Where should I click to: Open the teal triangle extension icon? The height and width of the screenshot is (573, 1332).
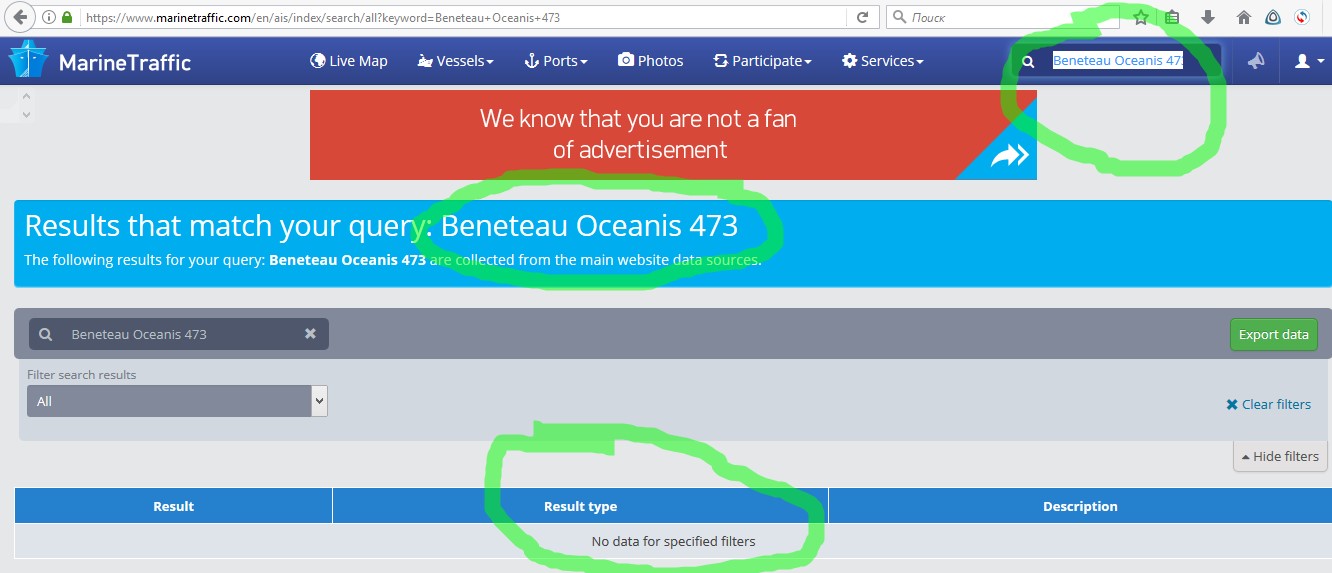coord(1273,17)
